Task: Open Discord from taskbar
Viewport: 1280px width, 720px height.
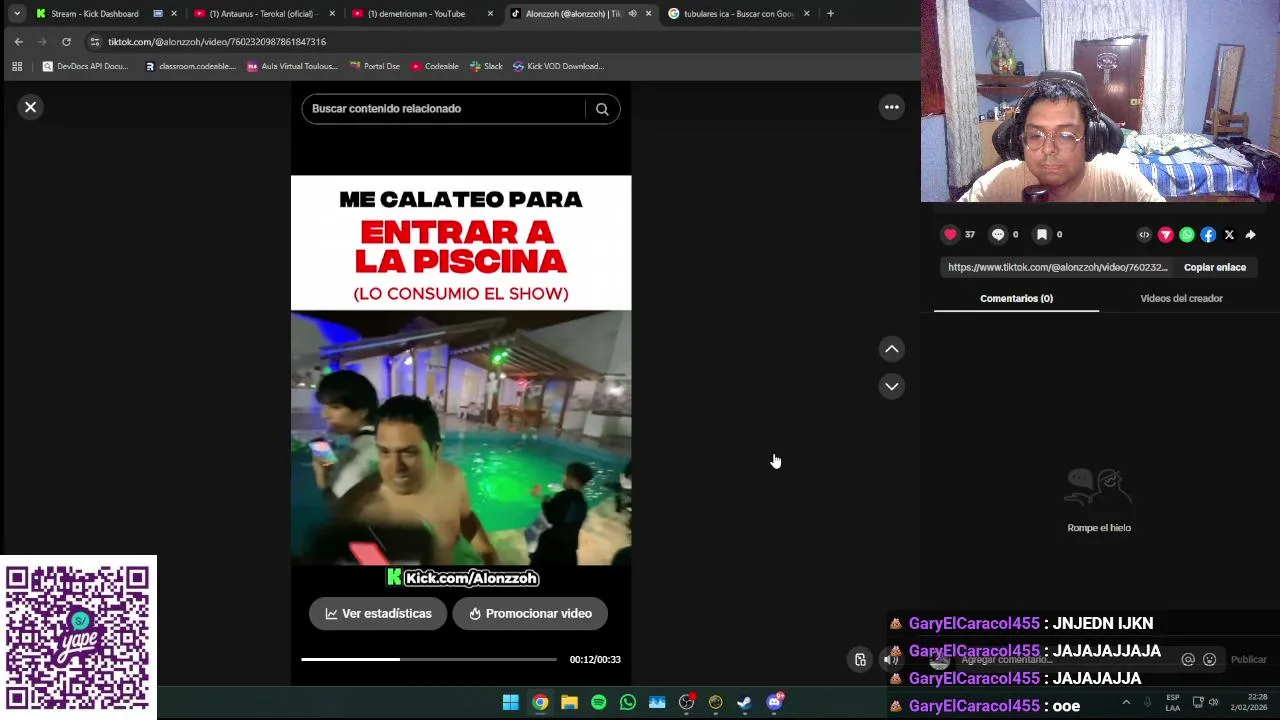Action: coord(774,703)
